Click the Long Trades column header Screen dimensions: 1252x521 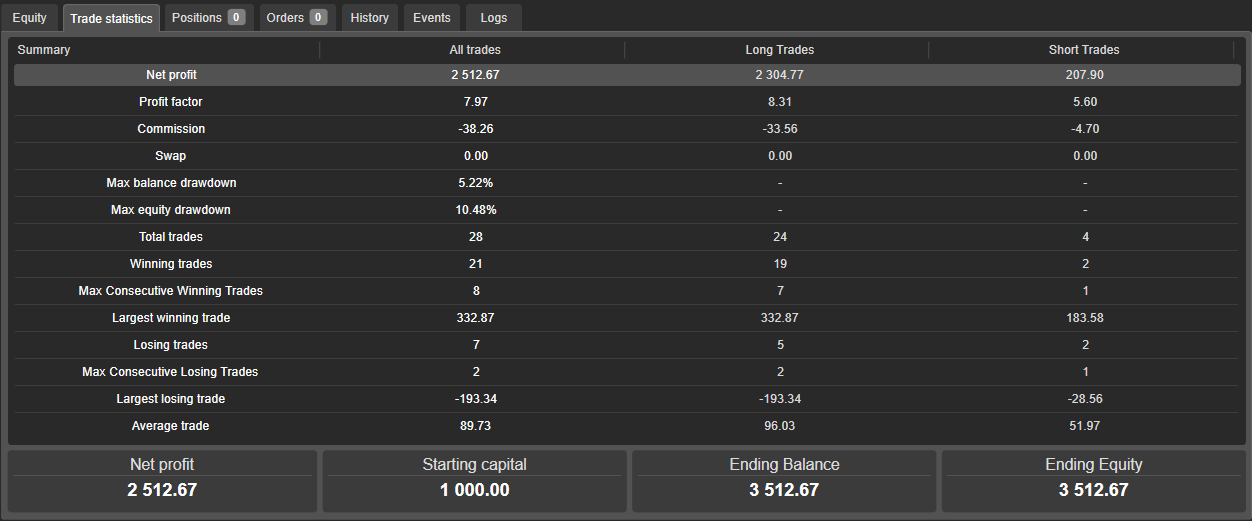point(779,50)
